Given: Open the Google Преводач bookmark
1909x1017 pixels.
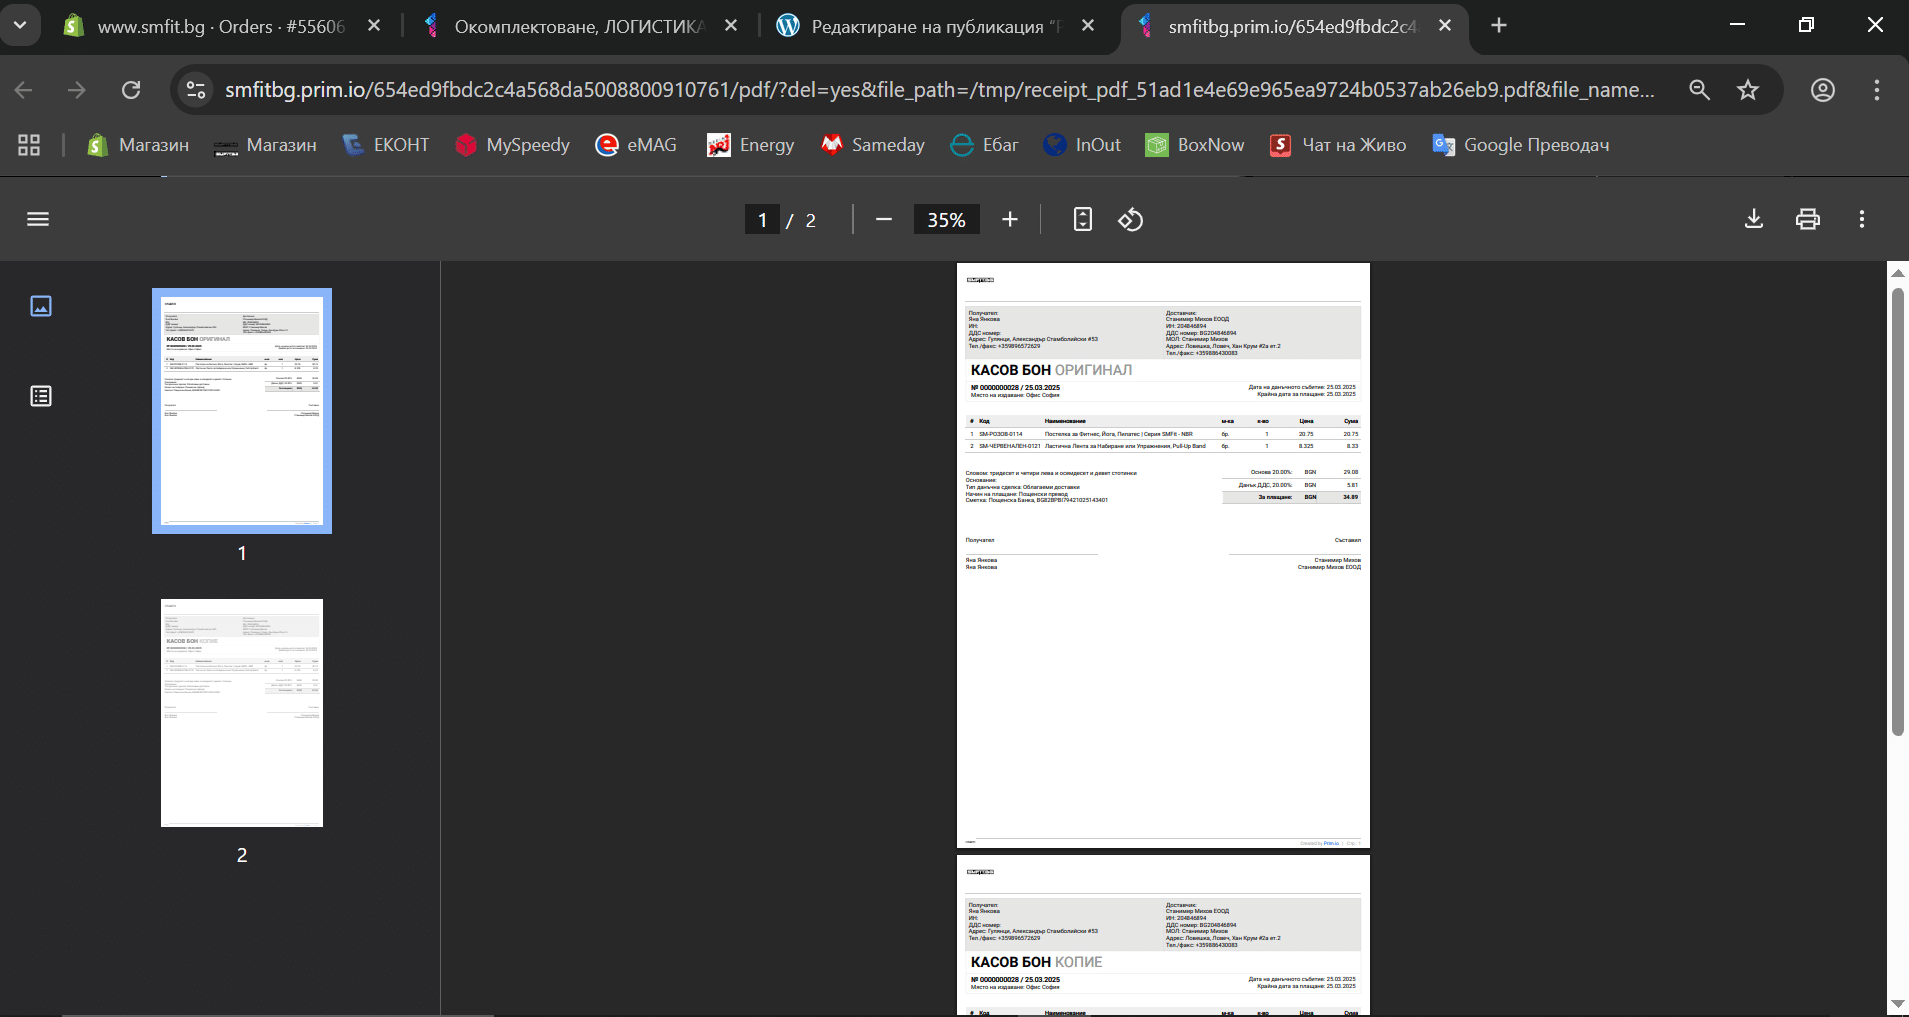Looking at the screenshot, I should click(1521, 145).
